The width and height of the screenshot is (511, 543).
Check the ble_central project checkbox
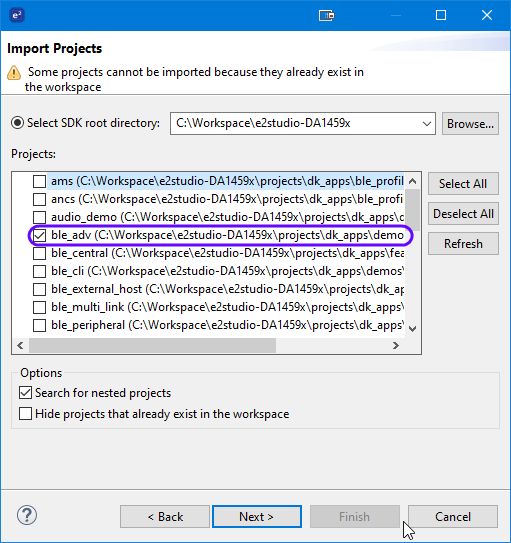tap(39, 253)
